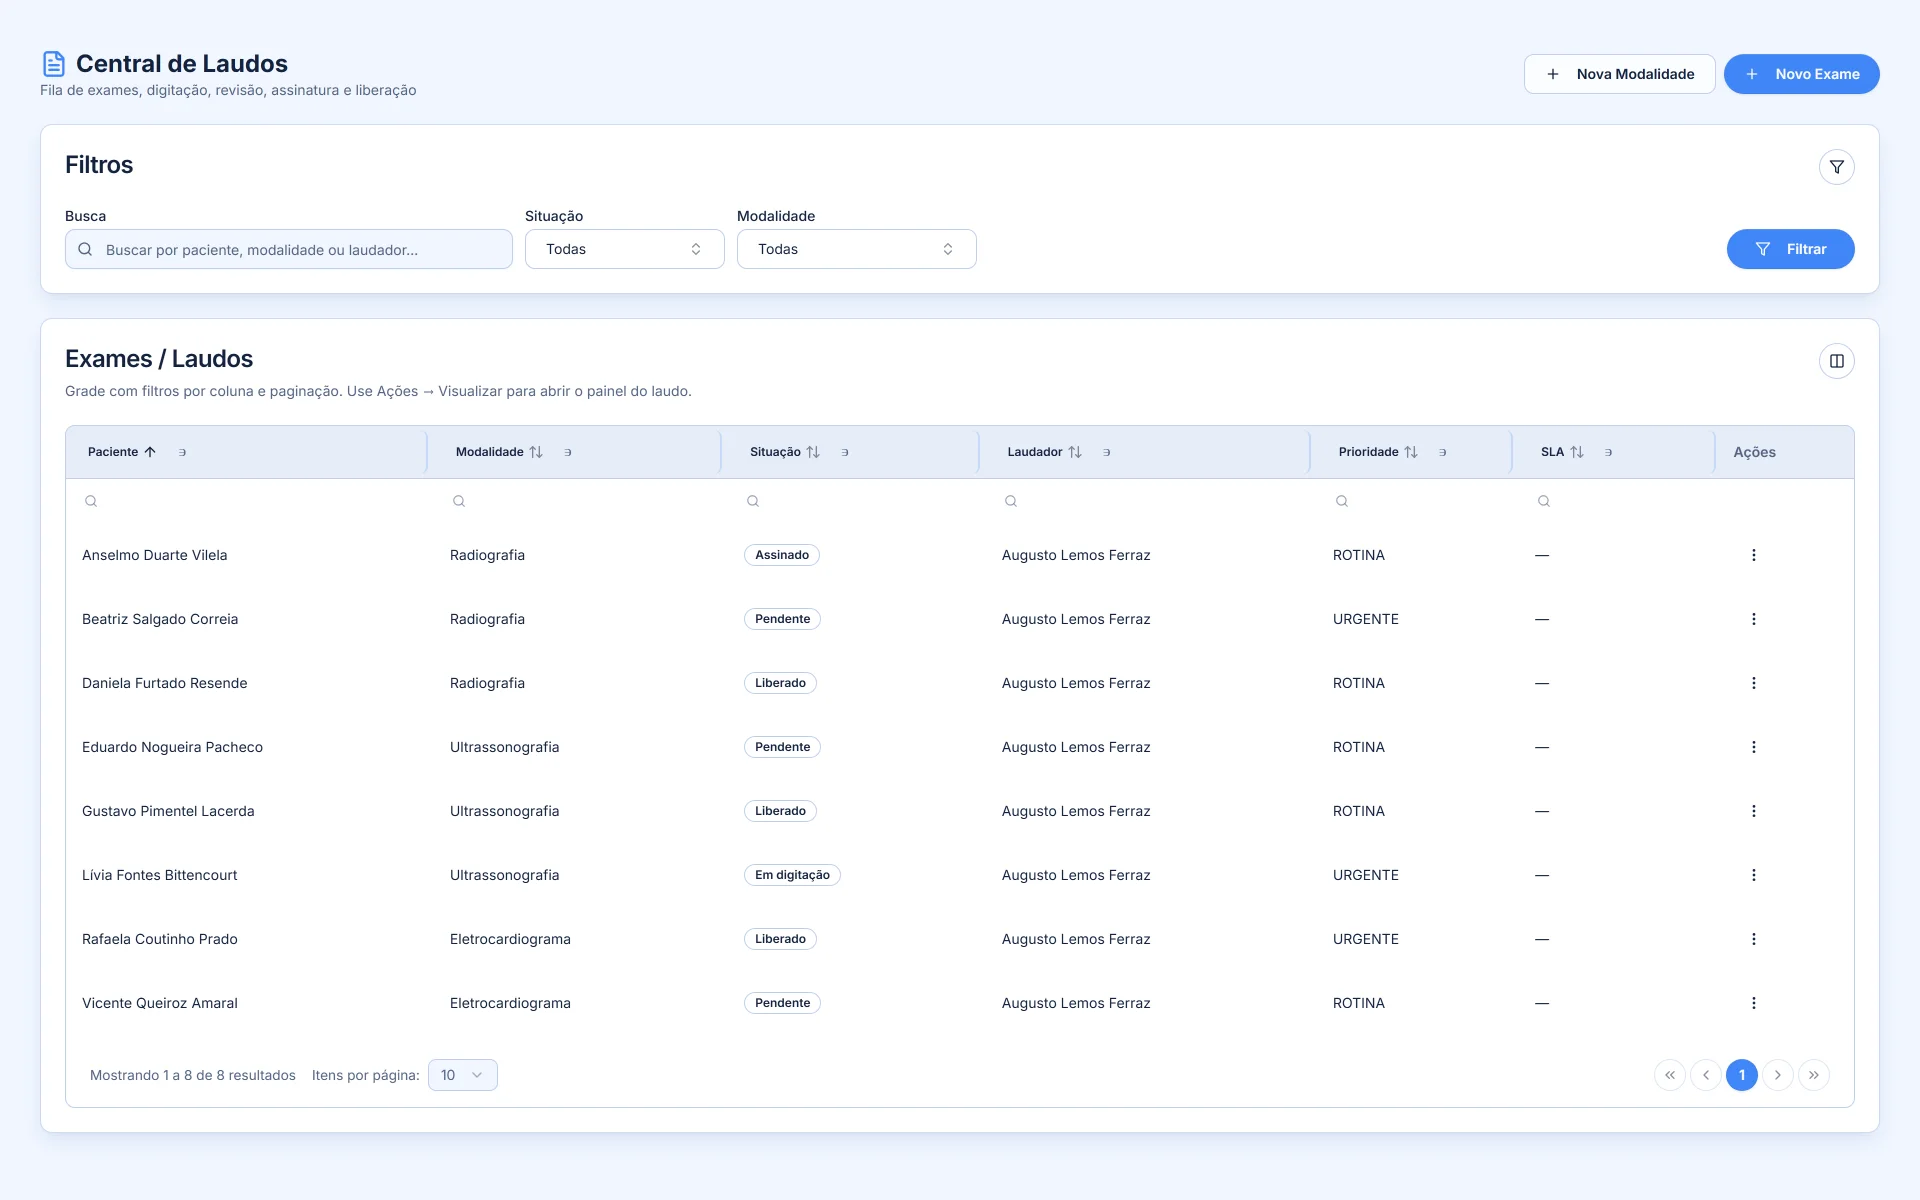Open actions menu for Lívia Fontes Bittencourt
Image resolution: width=1920 pixels, height=1200 pixels.
1753,875
